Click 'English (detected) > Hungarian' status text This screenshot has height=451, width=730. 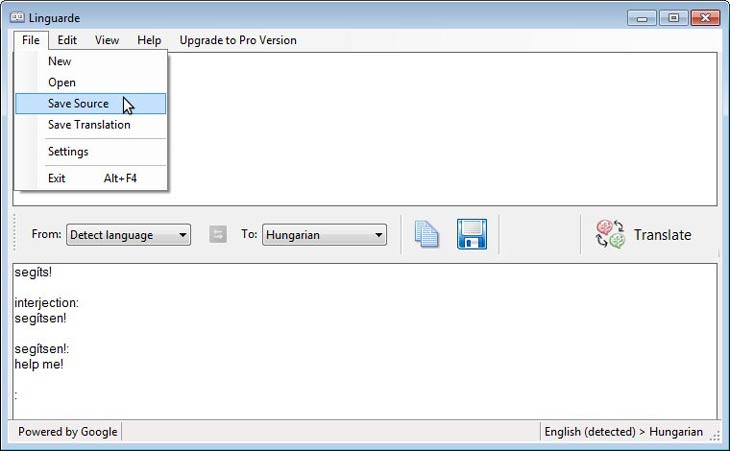click(623, 432)
